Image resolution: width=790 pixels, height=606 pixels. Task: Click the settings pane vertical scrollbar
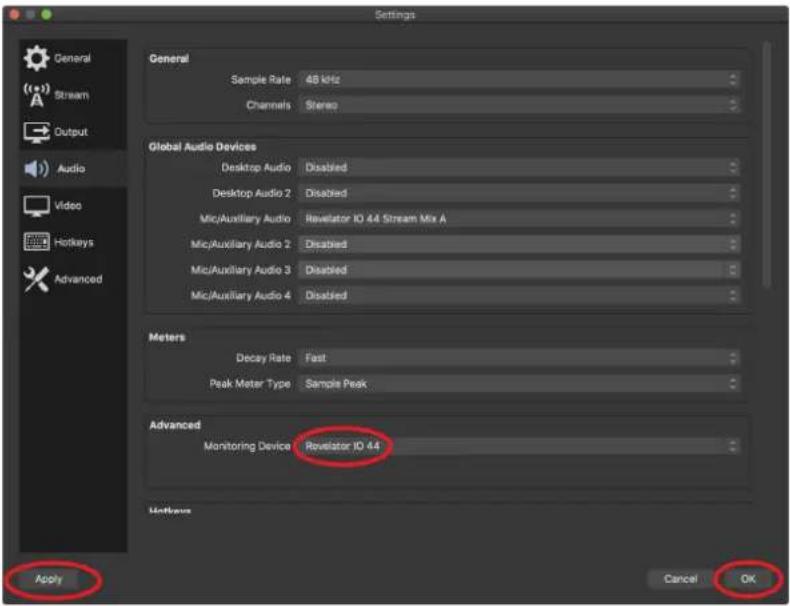click(x=767, y=165)
